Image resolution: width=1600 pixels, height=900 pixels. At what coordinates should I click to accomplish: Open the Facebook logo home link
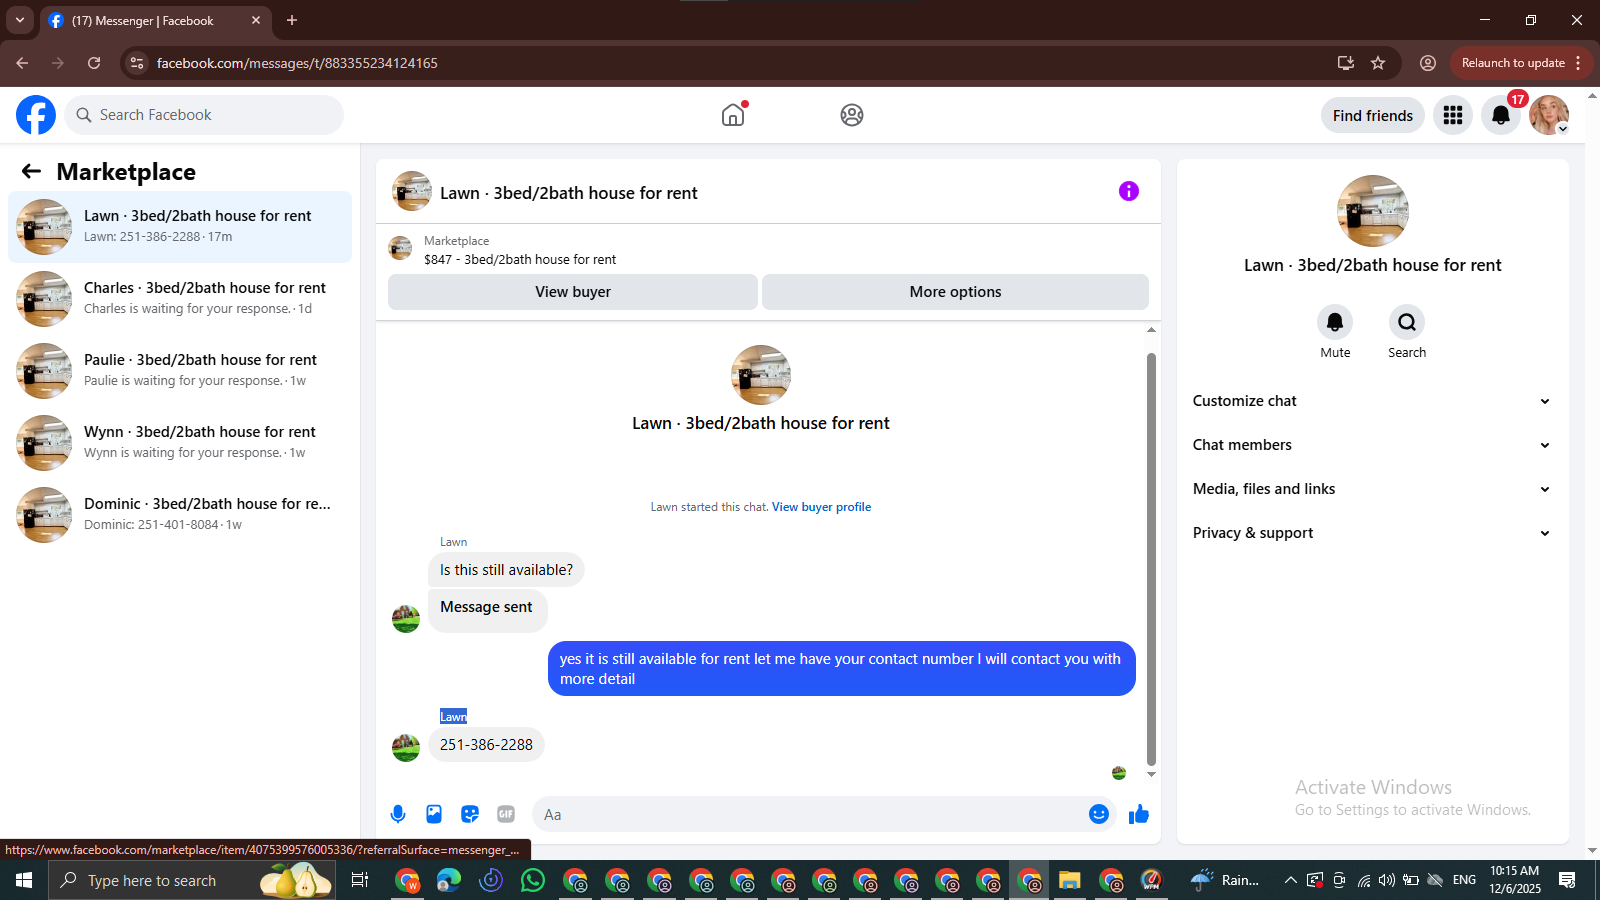[36, 115]
